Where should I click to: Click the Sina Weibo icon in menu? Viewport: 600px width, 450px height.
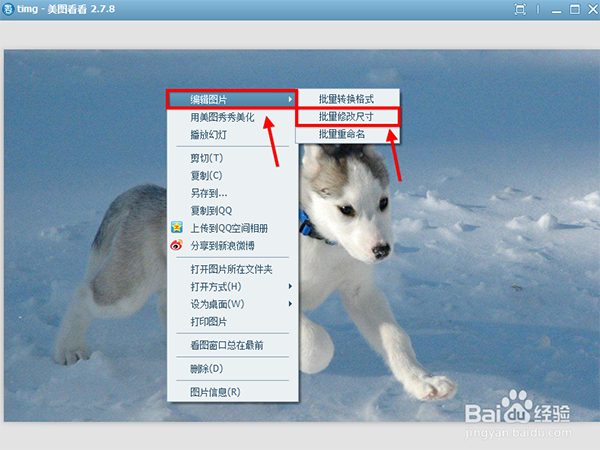(176, 244)
